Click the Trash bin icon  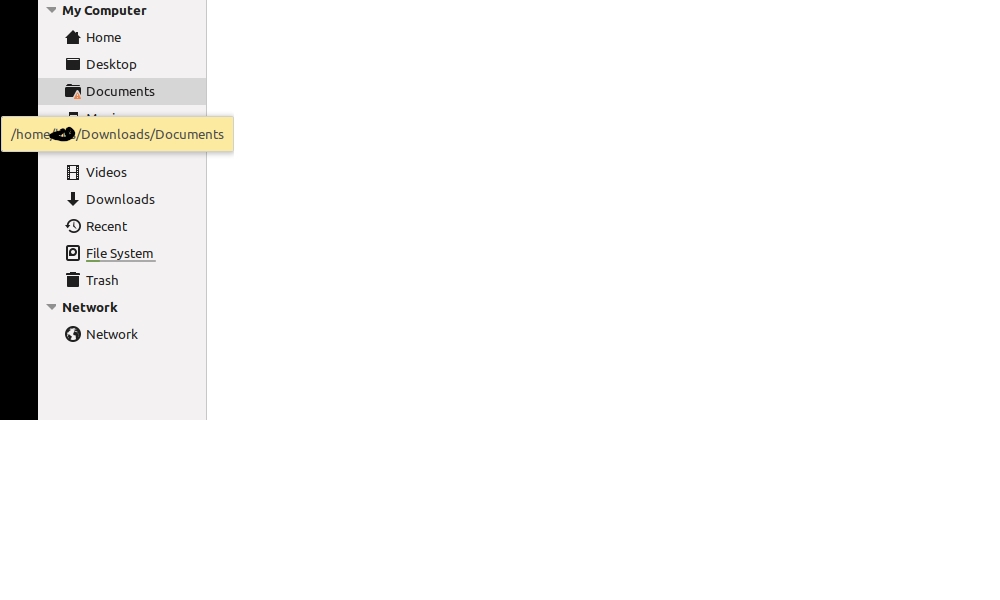point(73,280)
